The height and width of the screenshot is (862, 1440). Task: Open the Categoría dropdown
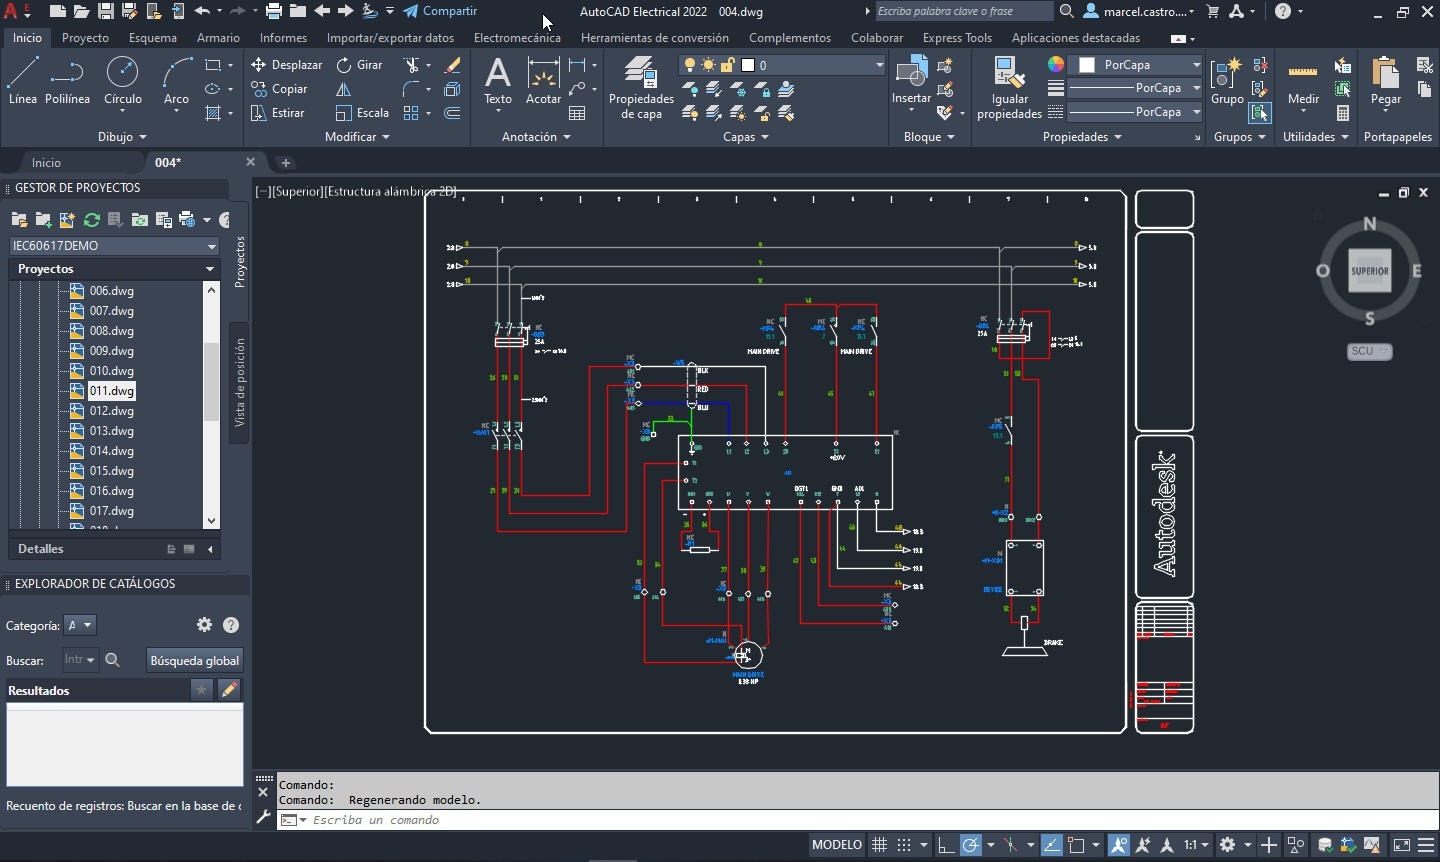[80, 625]
